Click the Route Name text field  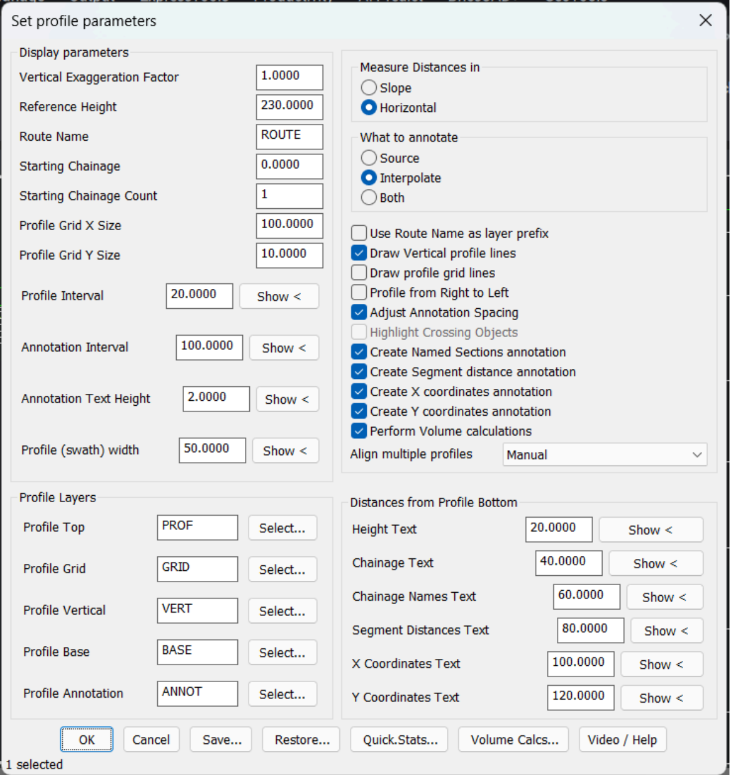[x=289, y=136]
